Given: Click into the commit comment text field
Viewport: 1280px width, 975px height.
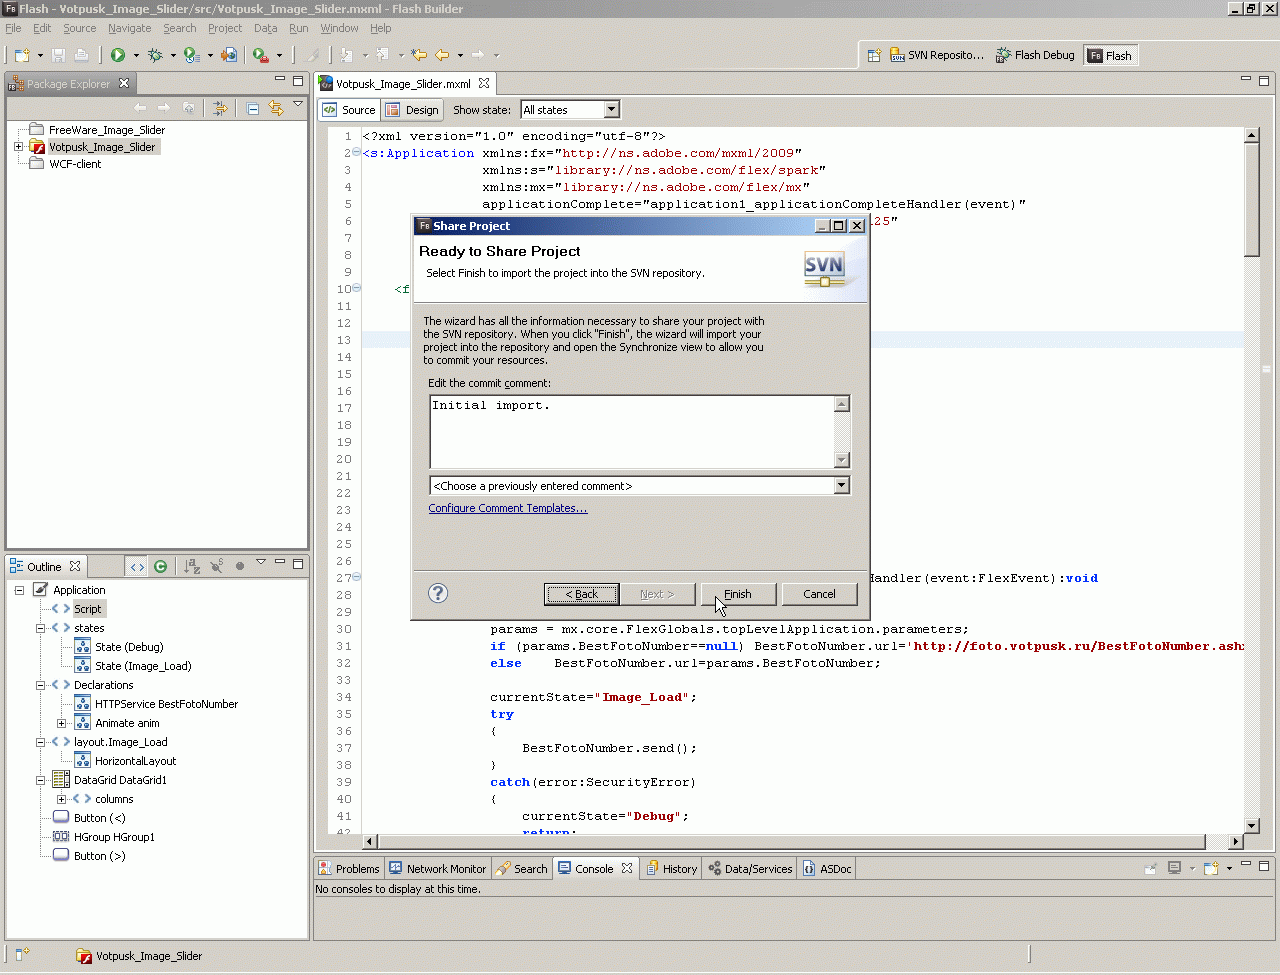Looking at the screenshot, I should tap(632, 432).
